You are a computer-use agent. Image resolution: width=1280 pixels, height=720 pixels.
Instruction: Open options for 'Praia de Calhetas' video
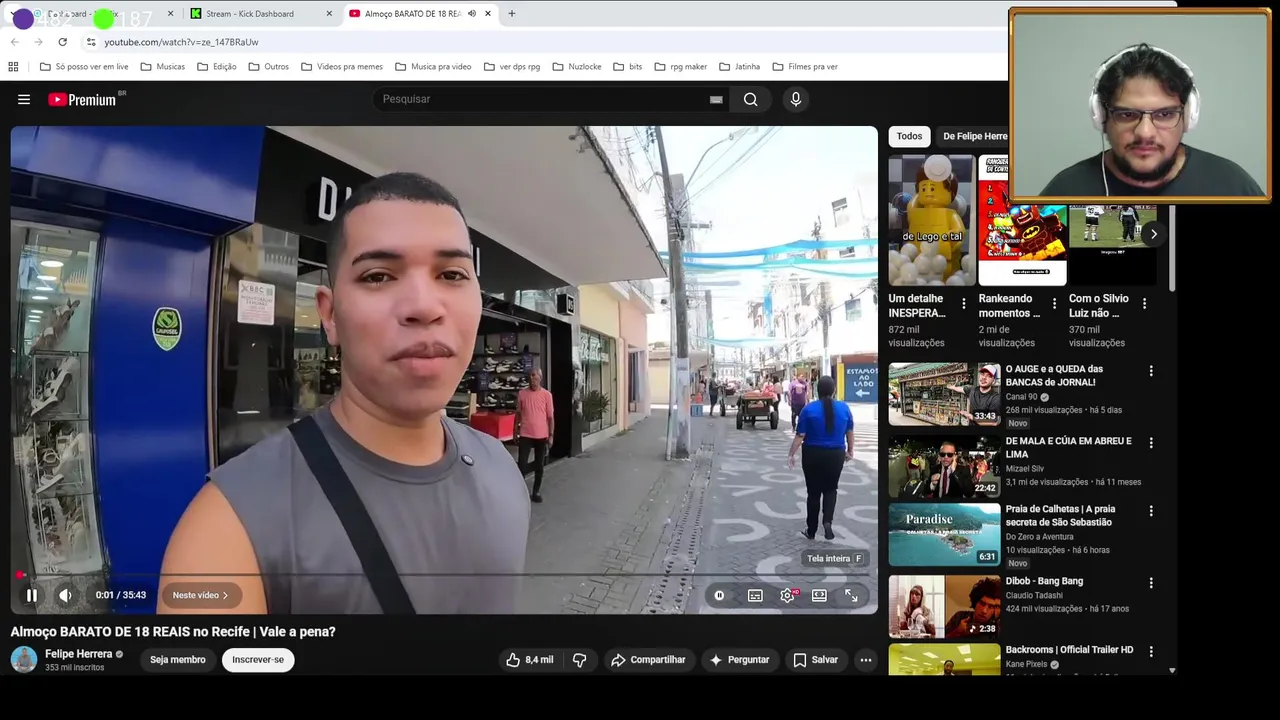[1151, 511]
